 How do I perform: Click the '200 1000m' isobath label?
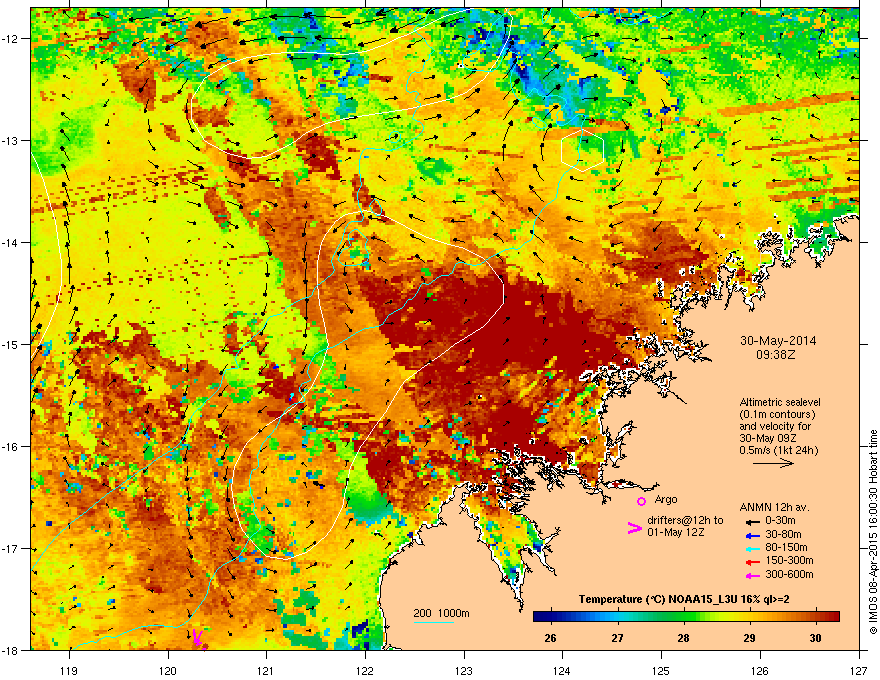[442, 613]
